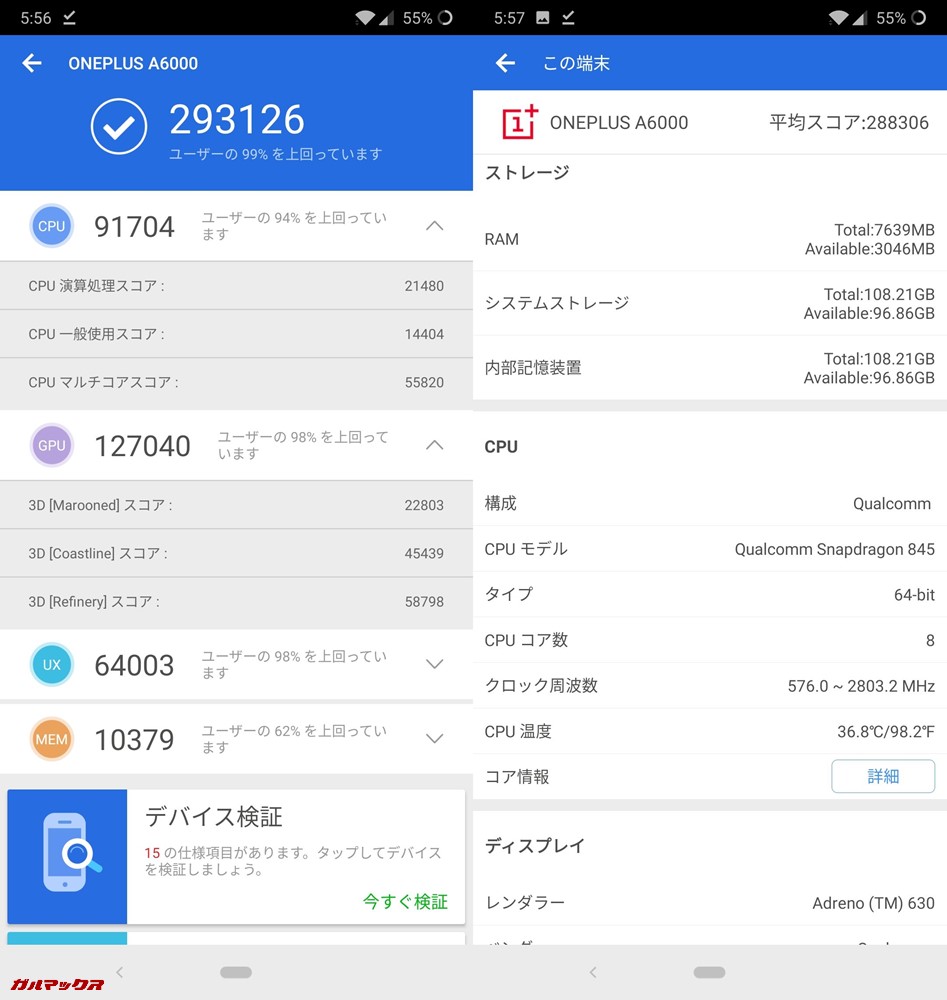
Task: Tap the UX score badge icon
Action: click(51, 664)
